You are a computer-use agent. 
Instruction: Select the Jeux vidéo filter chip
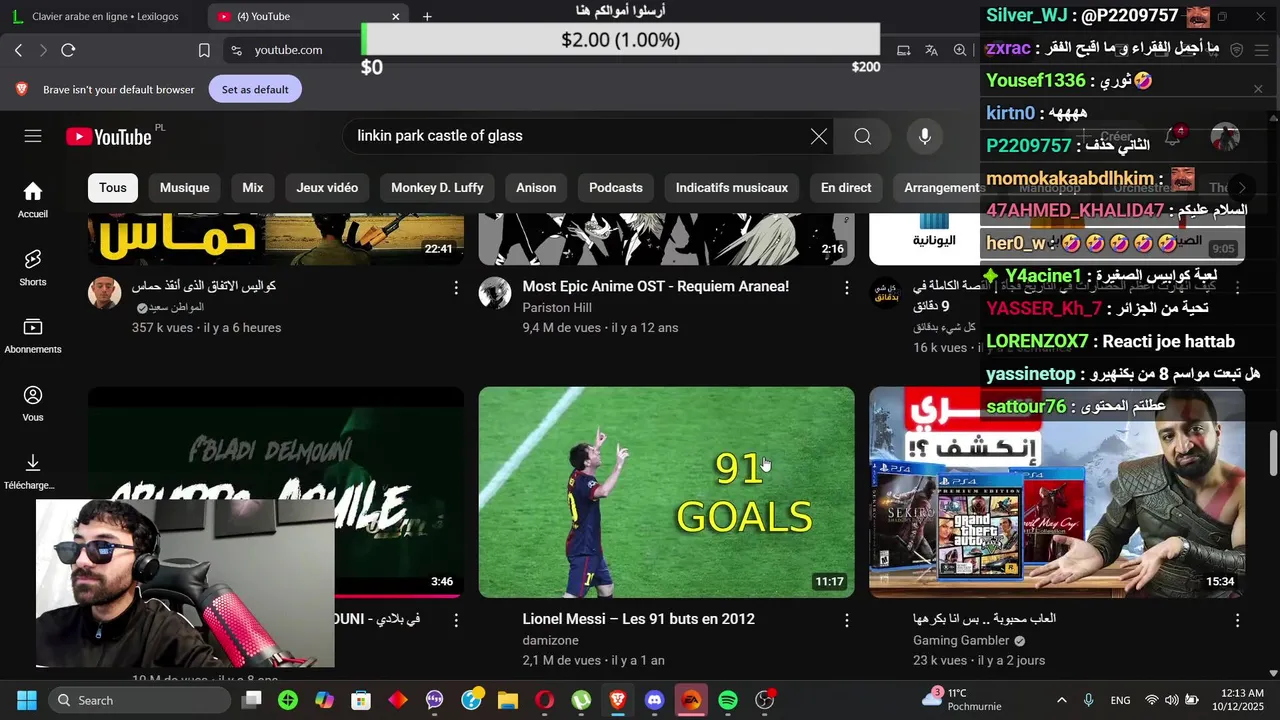327,188
